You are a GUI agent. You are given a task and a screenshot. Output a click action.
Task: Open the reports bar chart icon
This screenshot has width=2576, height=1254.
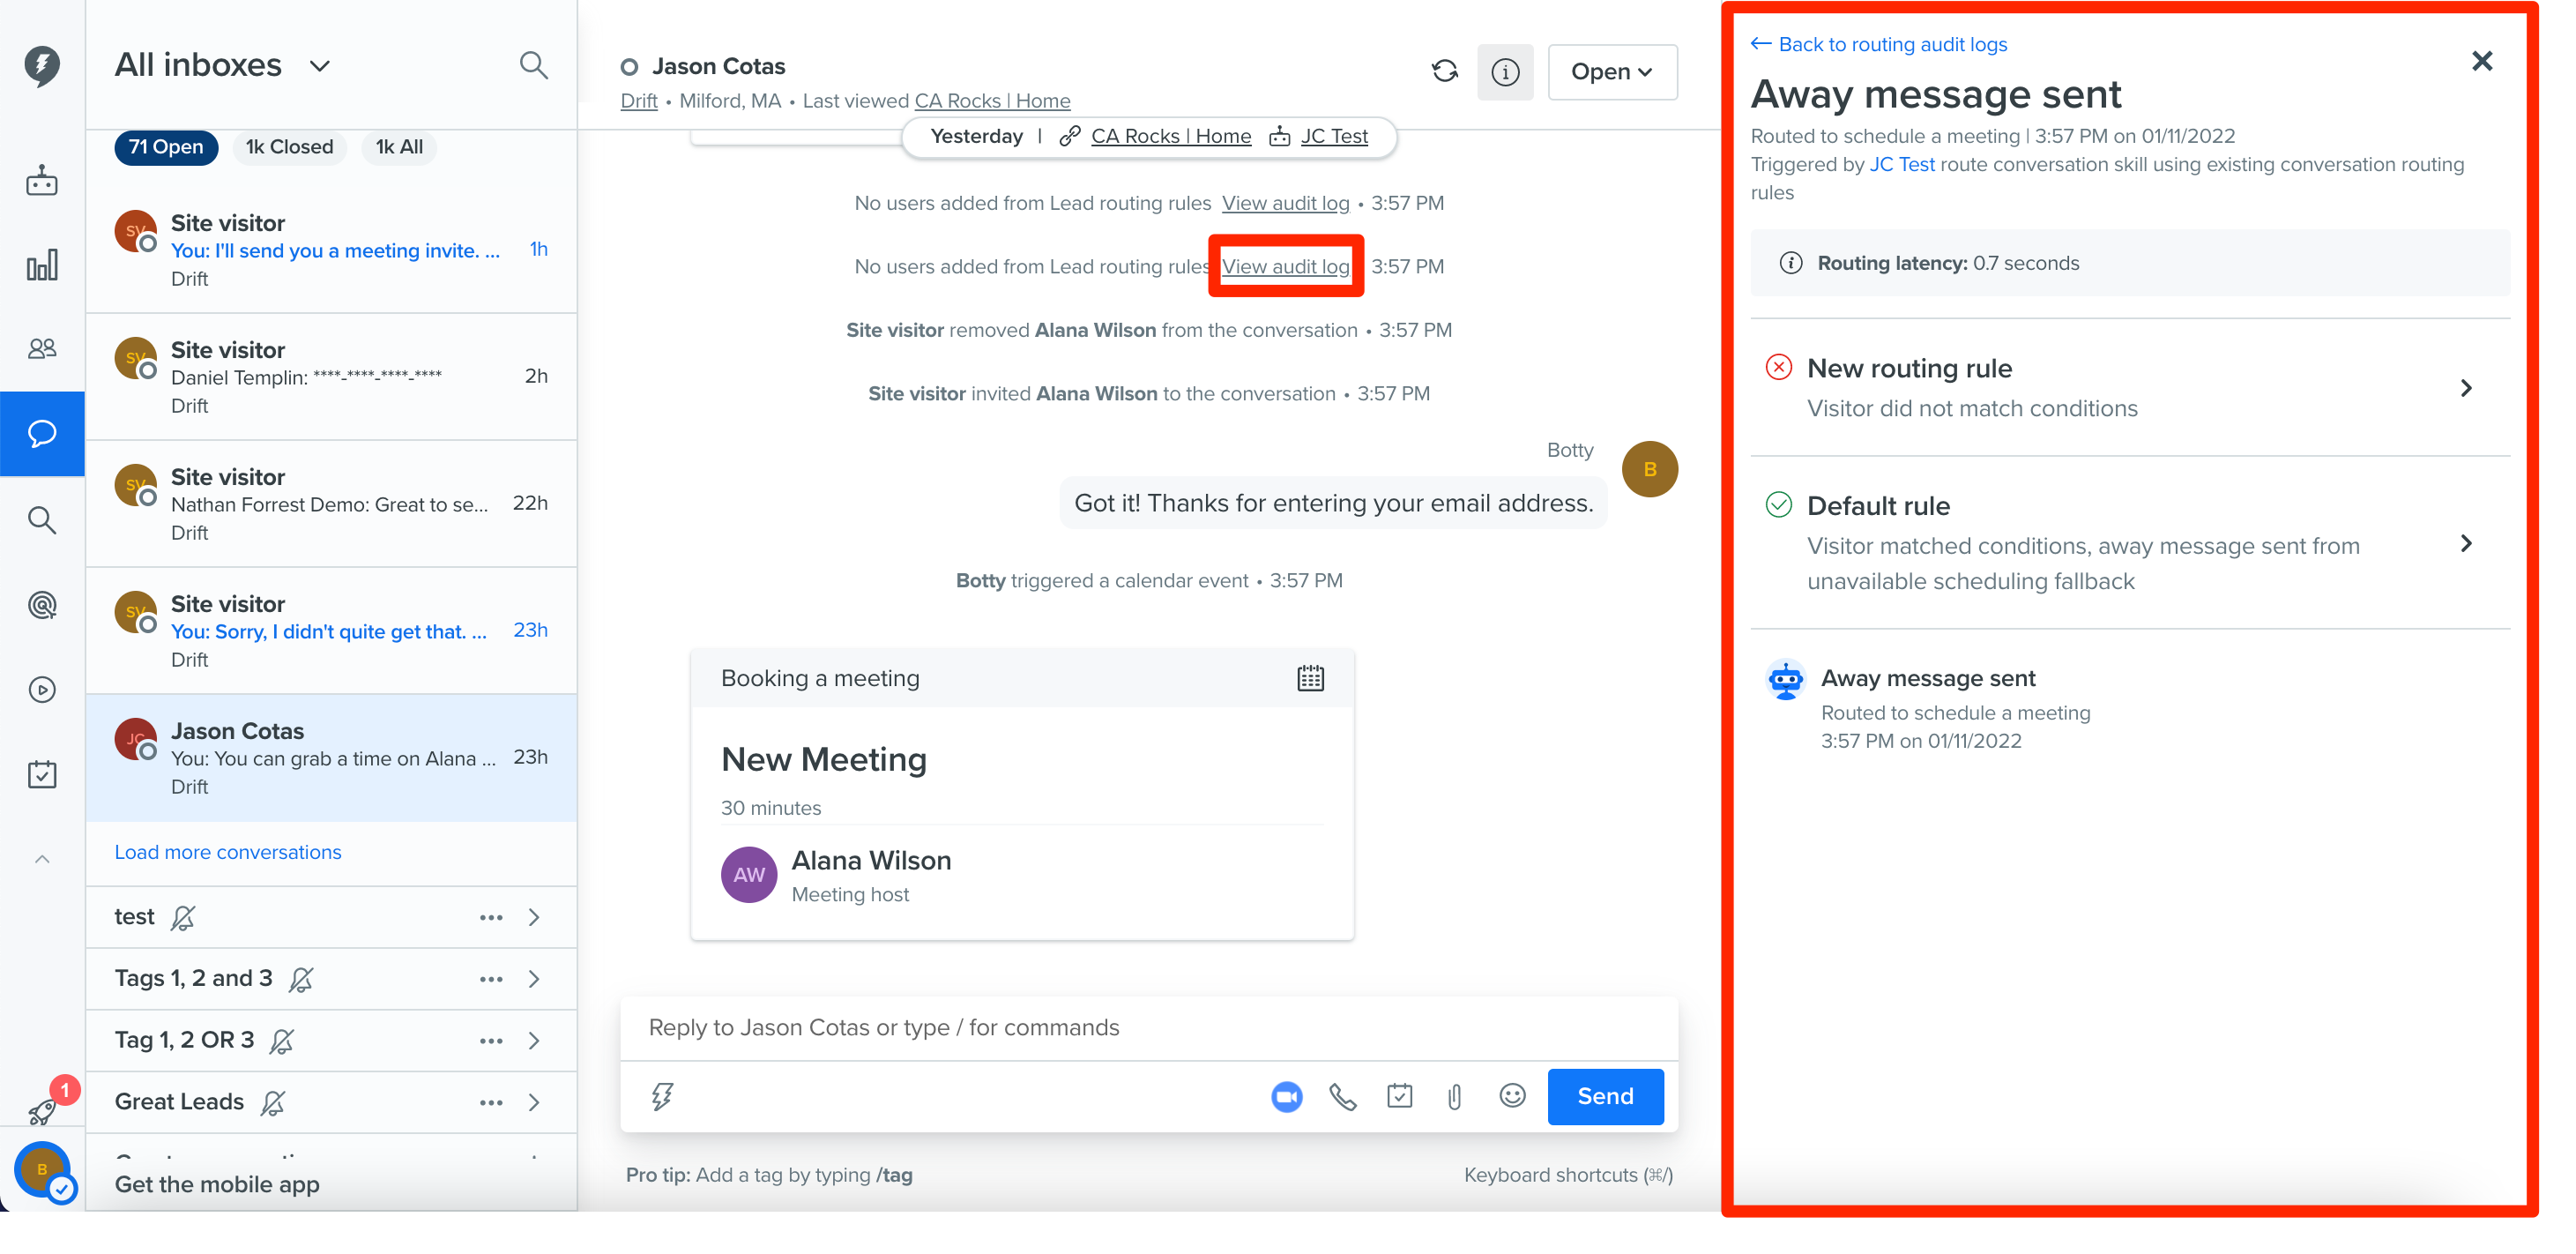42,265
